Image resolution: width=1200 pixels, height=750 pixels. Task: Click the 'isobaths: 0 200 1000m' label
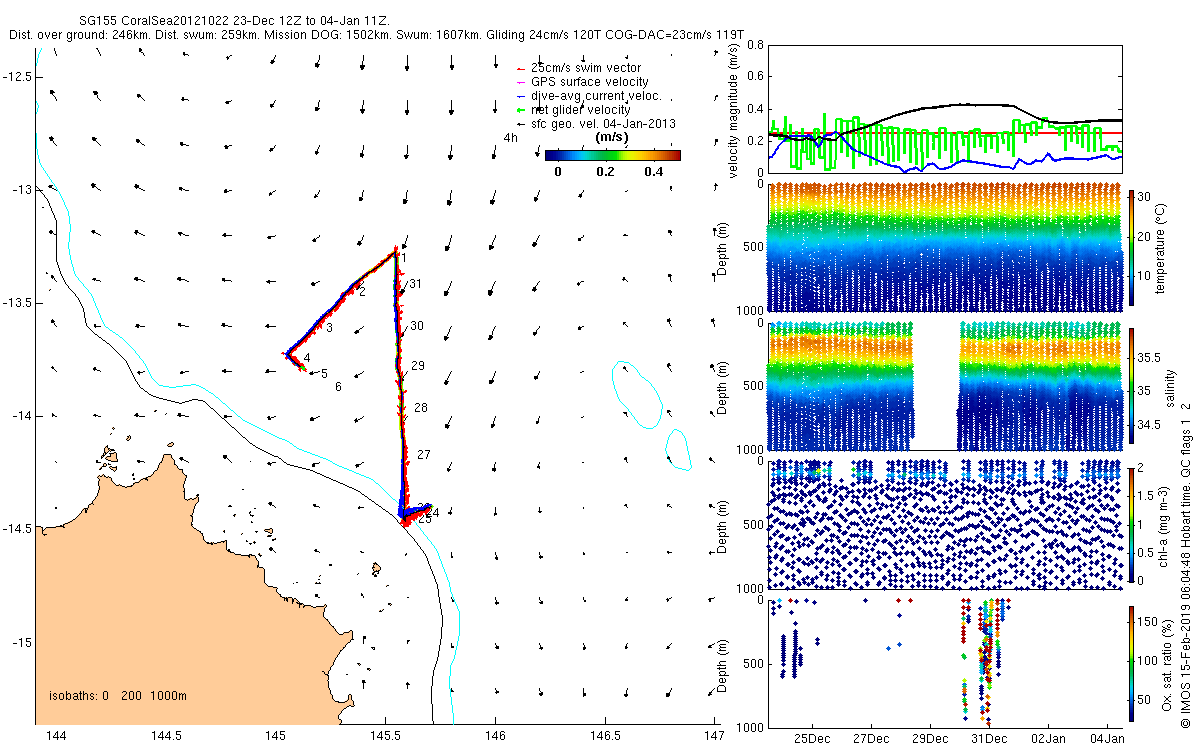click(118, 696)
